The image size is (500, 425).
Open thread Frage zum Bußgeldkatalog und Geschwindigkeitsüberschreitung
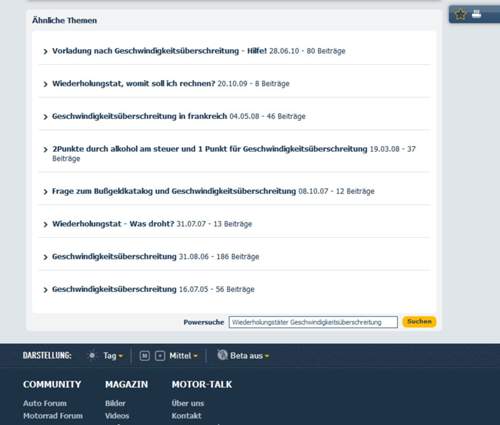(174, 191)
